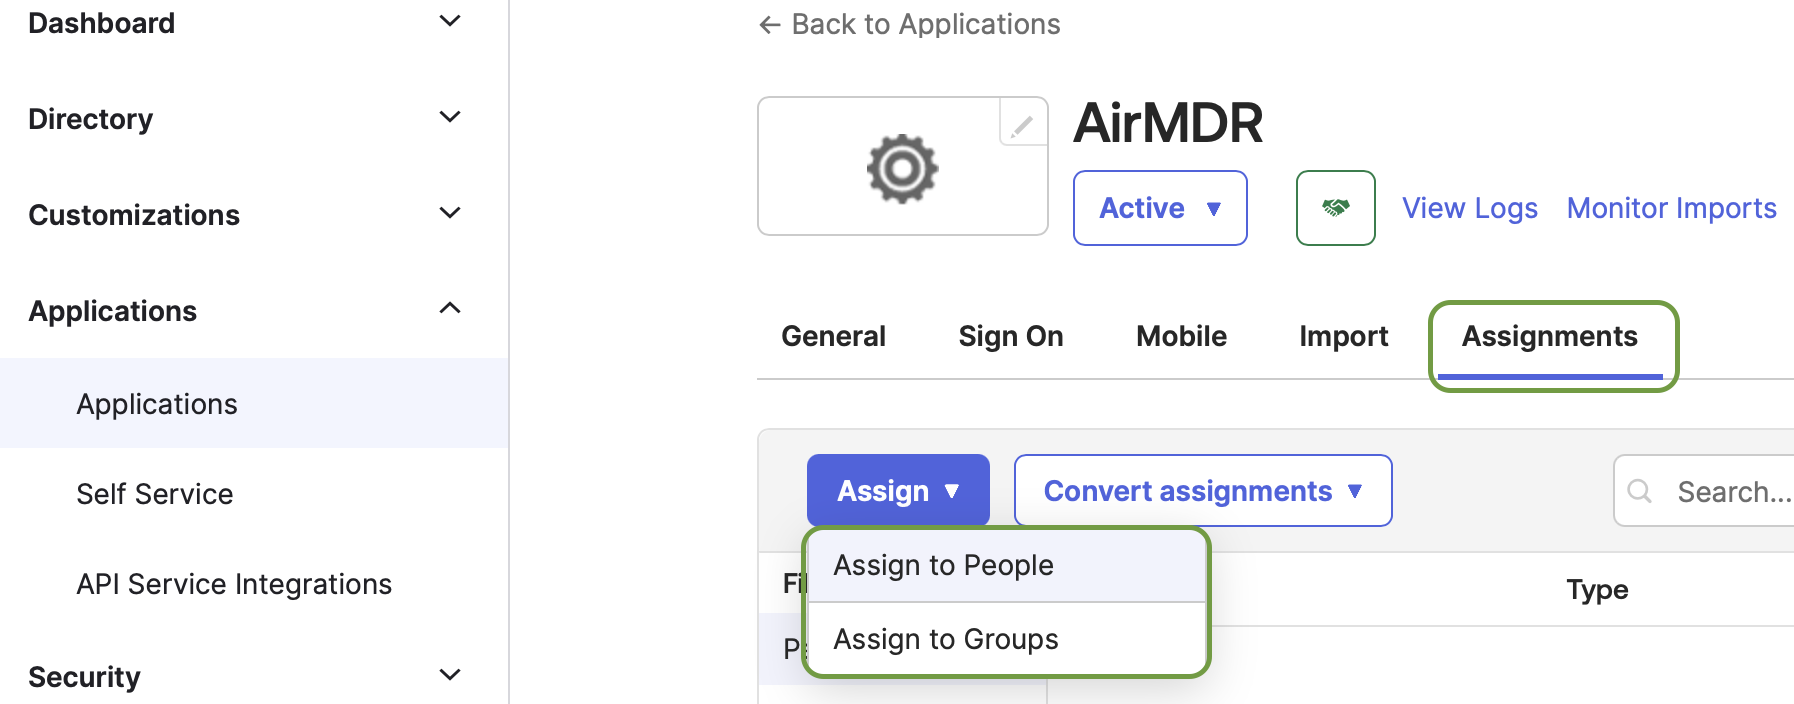Switch to the Sign On tab
1794x704 pixels.
tap(1010, 337)
